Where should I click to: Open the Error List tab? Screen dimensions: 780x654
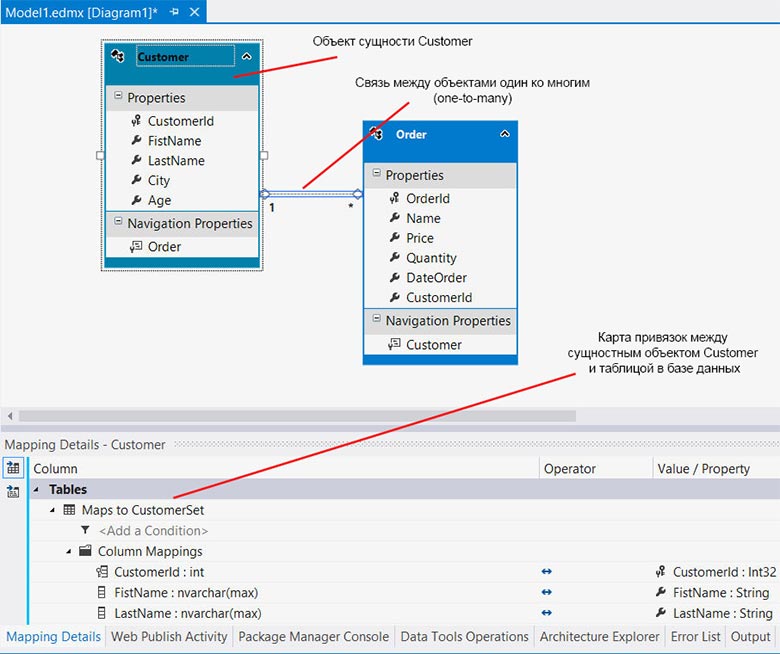695,637
